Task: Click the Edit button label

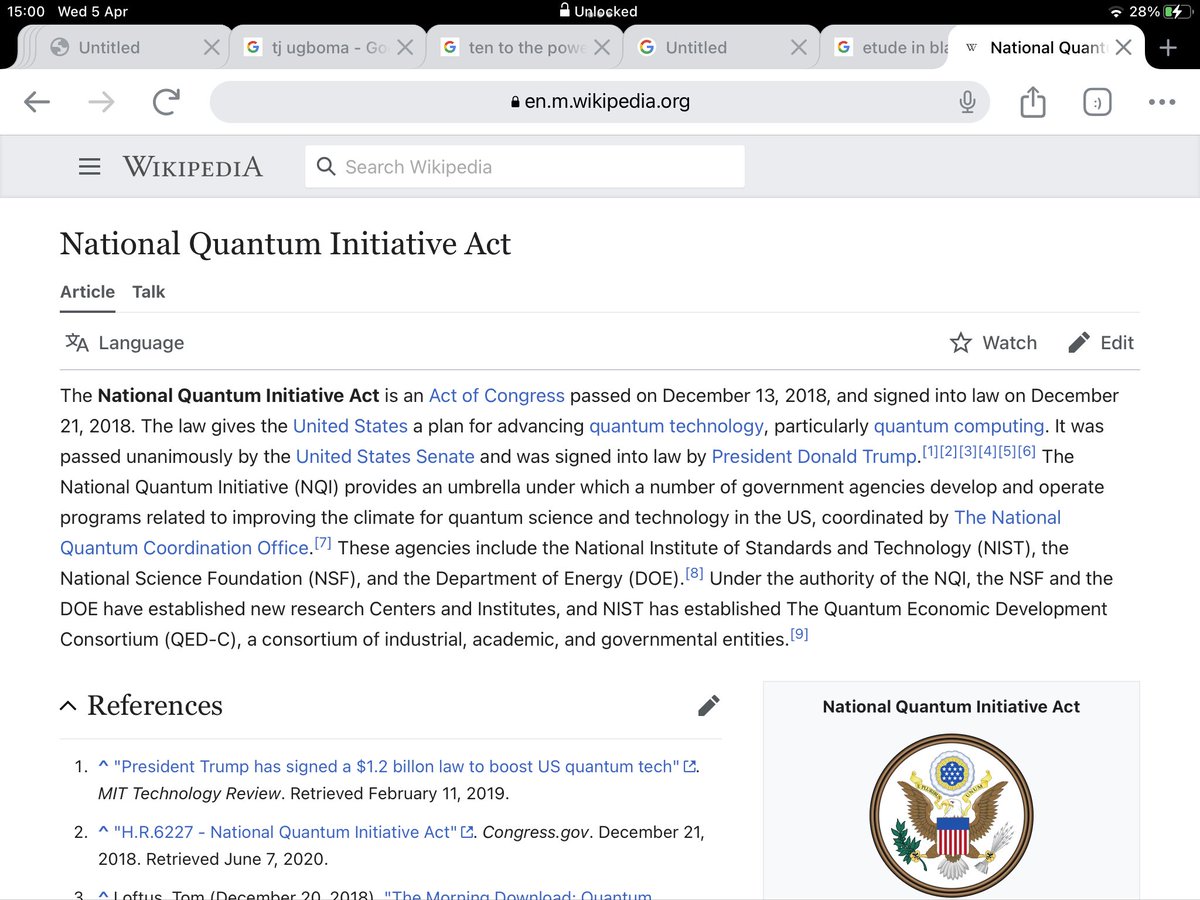Action: pyautogui.click(x=1117, y=343)
